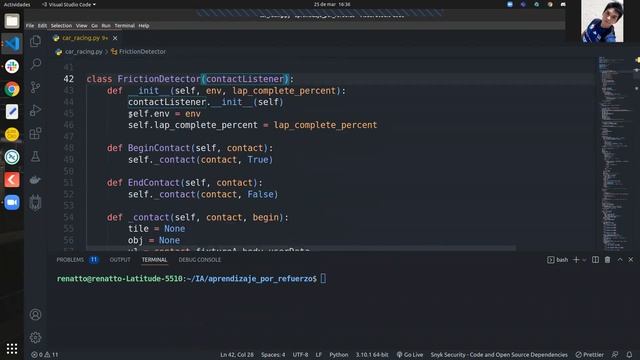Split the terminal panel
Image resolution: width=640 pixels, height=360 pixels.
[x=596, y=260]
